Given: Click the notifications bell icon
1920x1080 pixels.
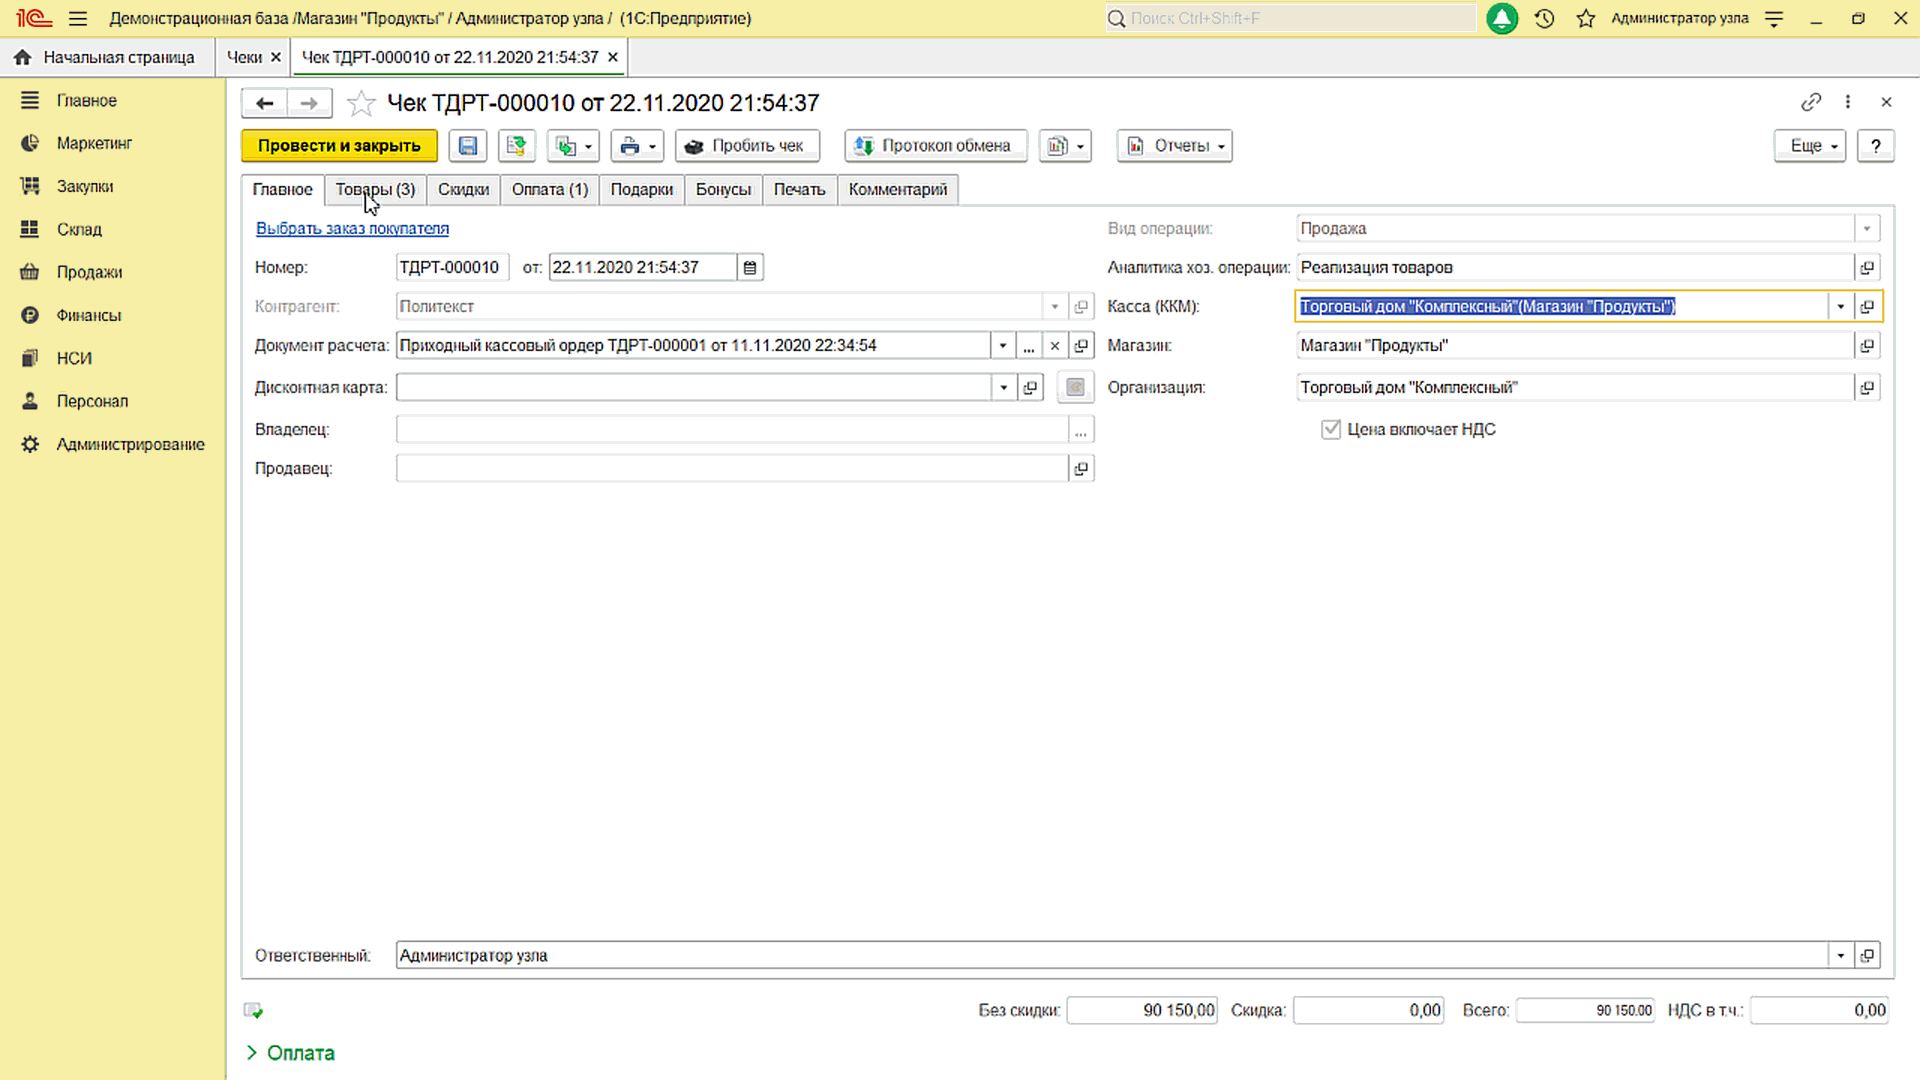Looking at the screenshot, I should coord(1501,18).
